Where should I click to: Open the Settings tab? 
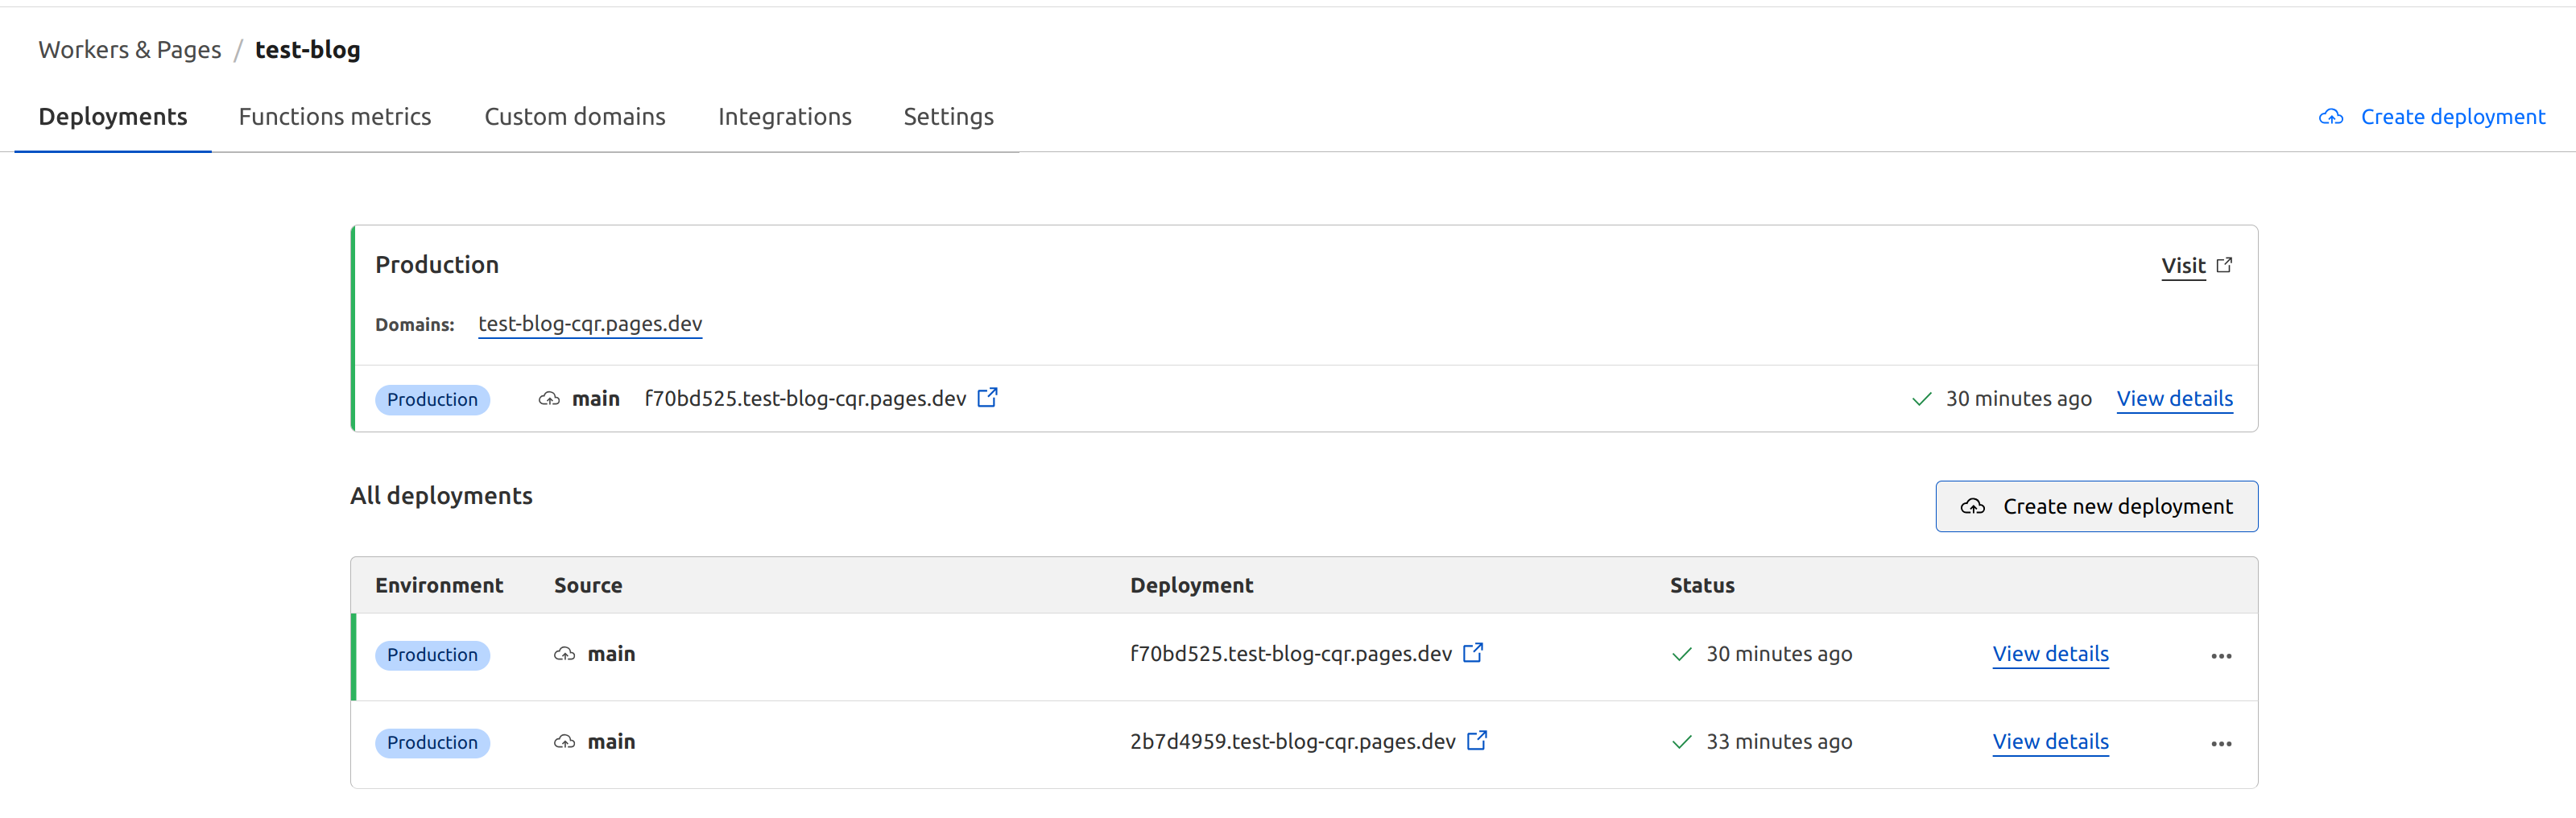coord(948,117)
